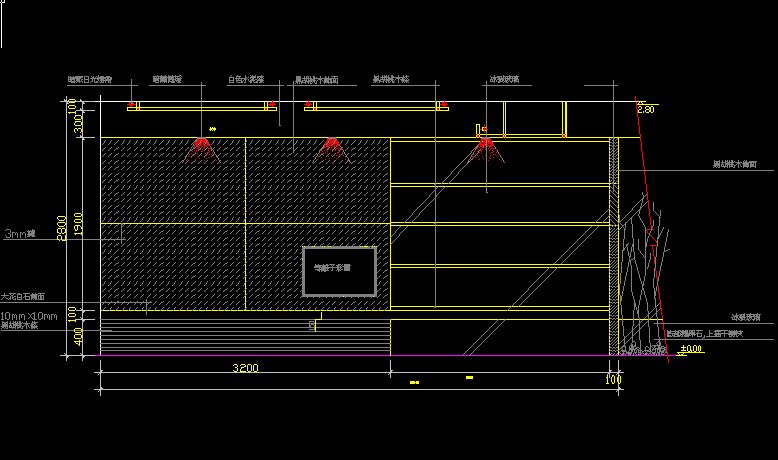
Task: Click the magenta floor baseline
Action: 350,355
